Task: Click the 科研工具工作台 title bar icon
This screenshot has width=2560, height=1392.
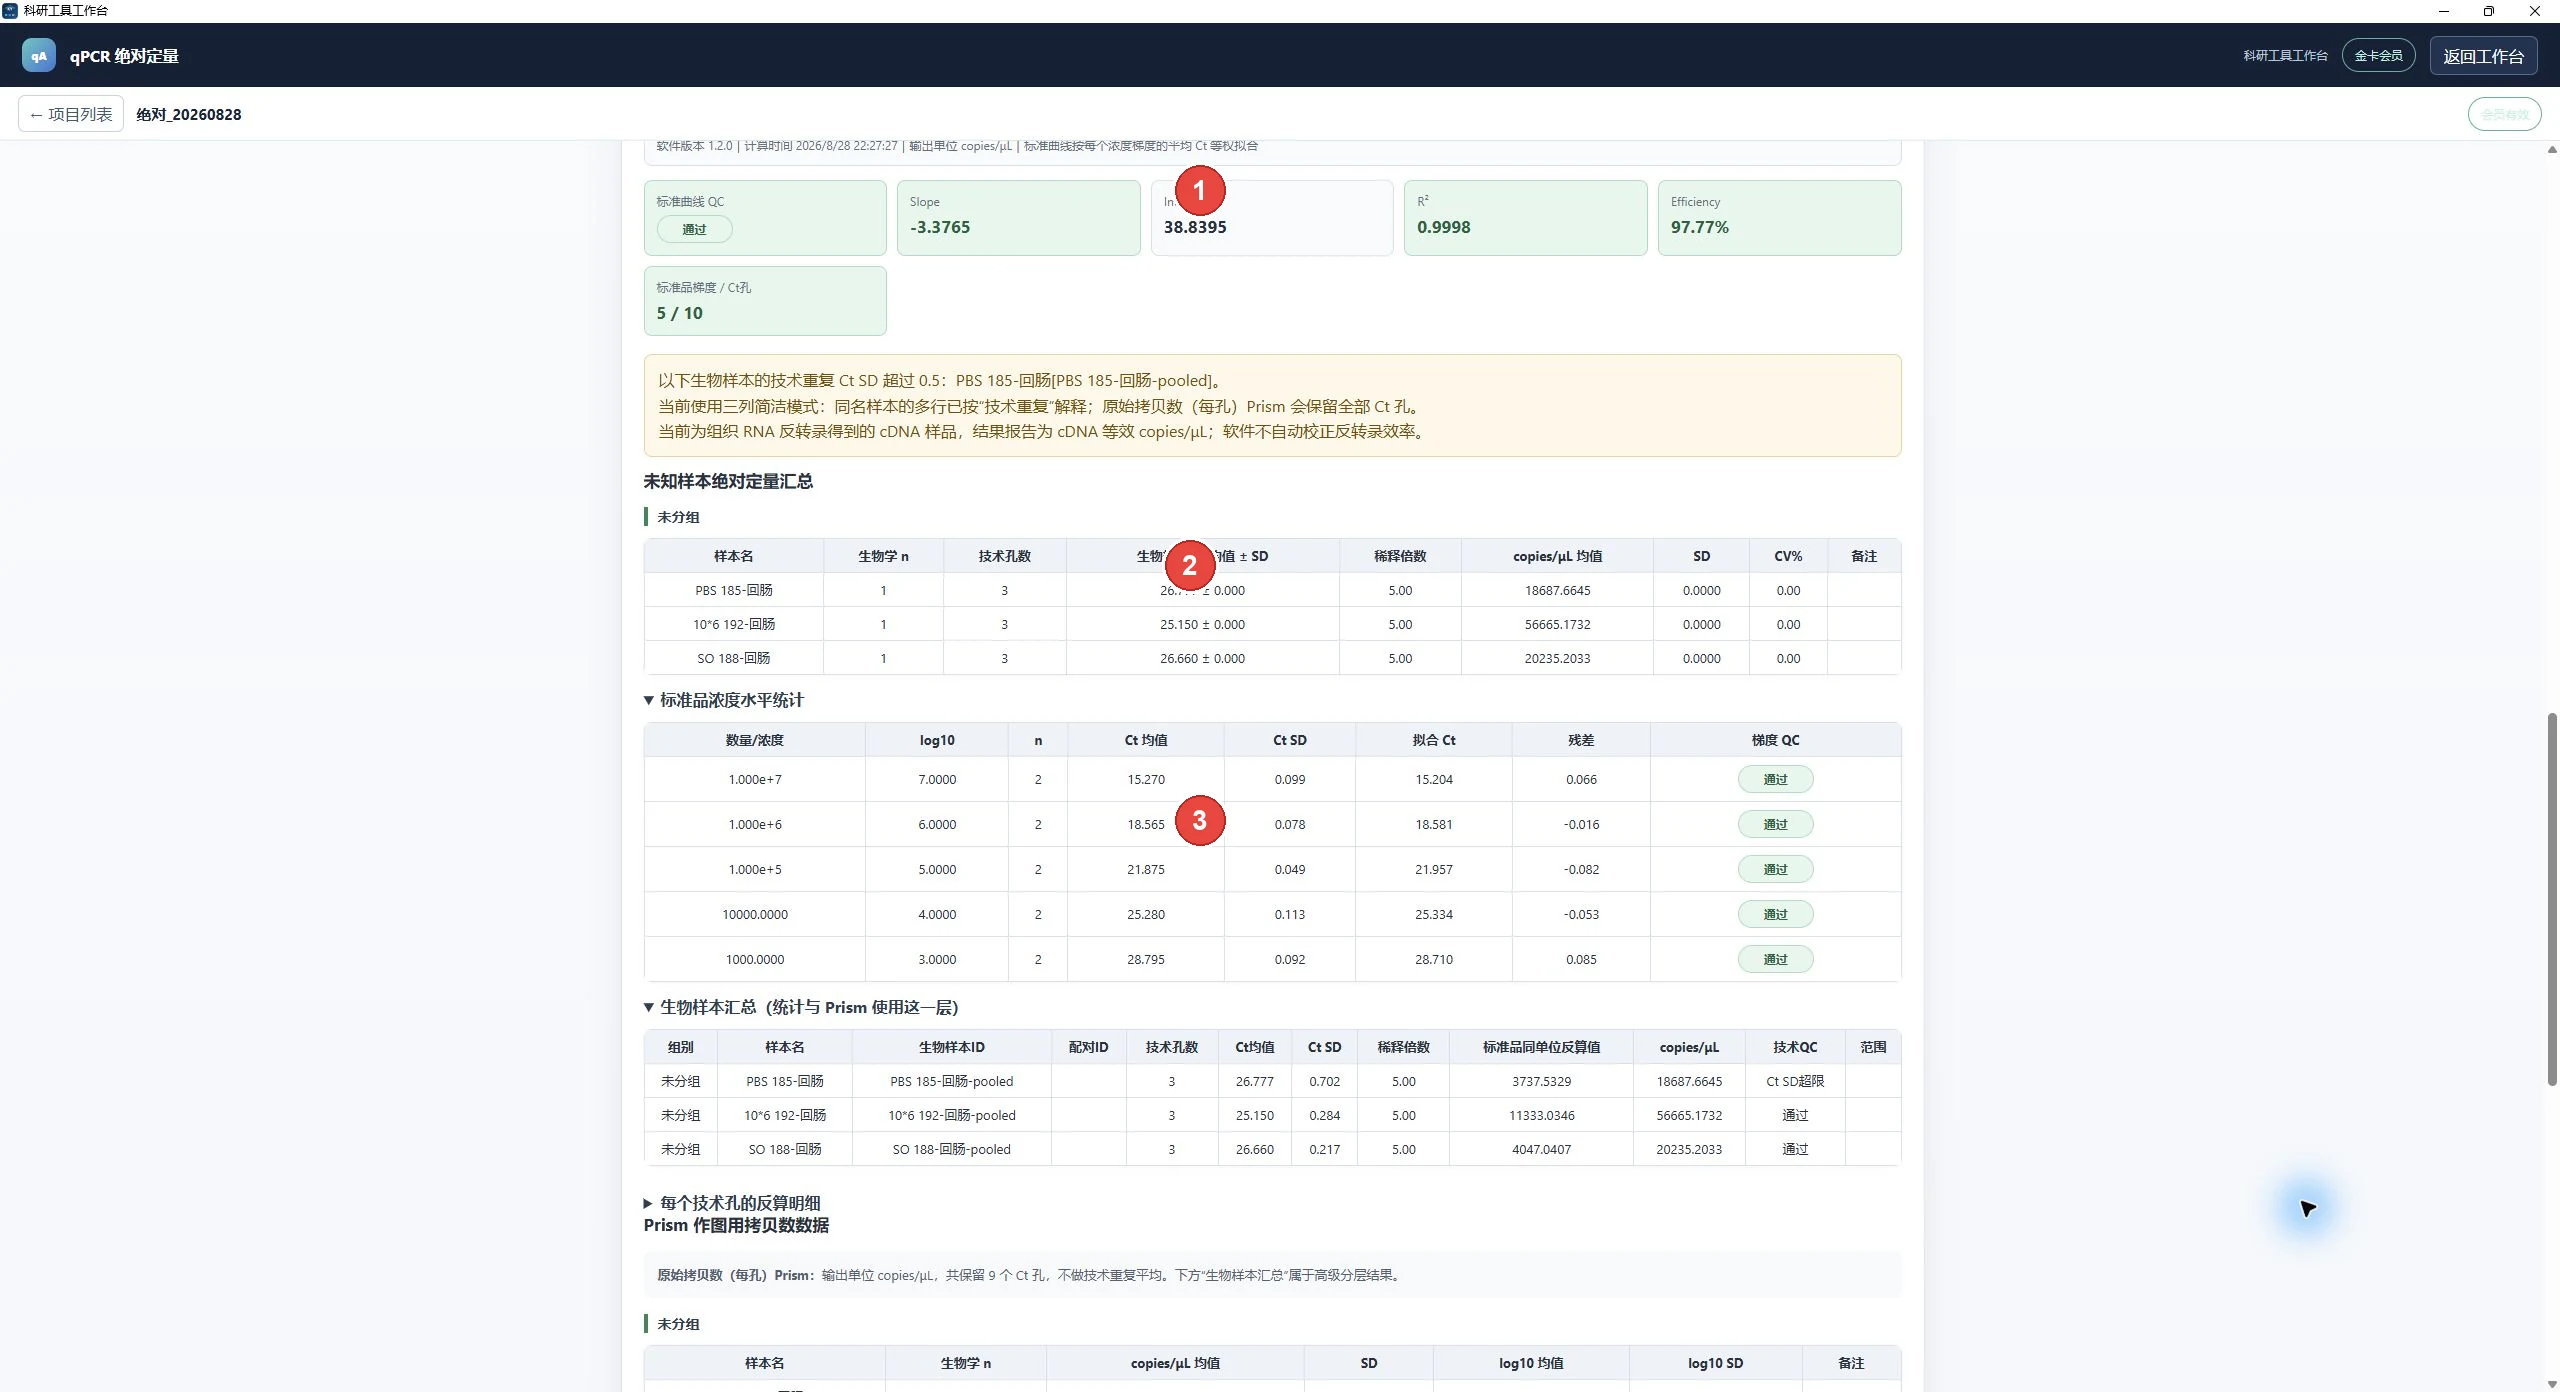Action: [x=10, y=10]
